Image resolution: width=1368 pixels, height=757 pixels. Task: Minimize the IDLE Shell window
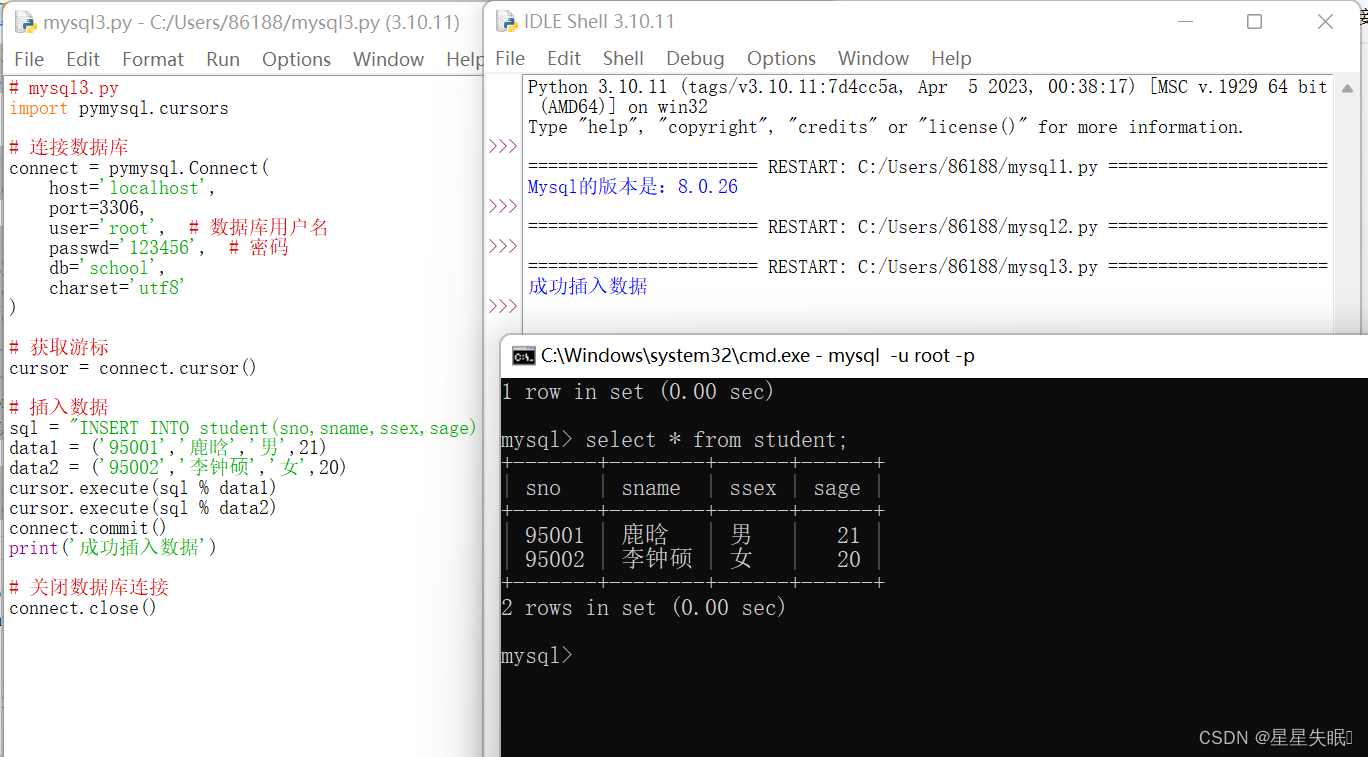[1185, 20]
